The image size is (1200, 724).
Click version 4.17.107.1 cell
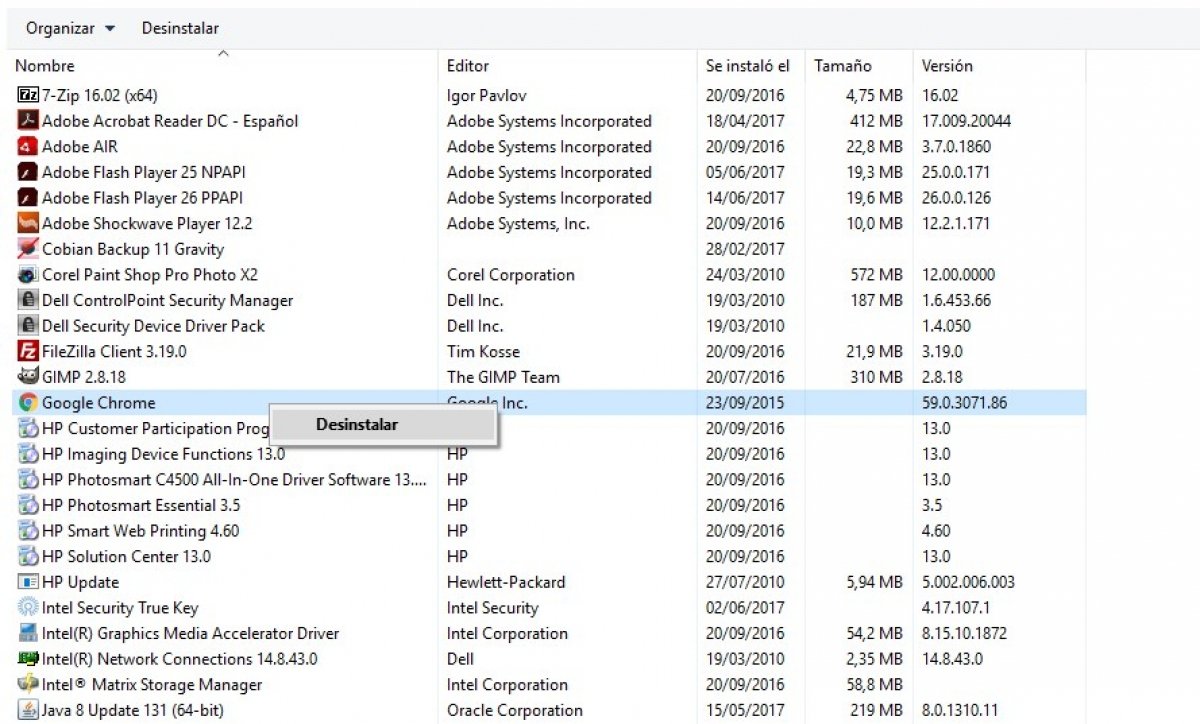point(956,608)
